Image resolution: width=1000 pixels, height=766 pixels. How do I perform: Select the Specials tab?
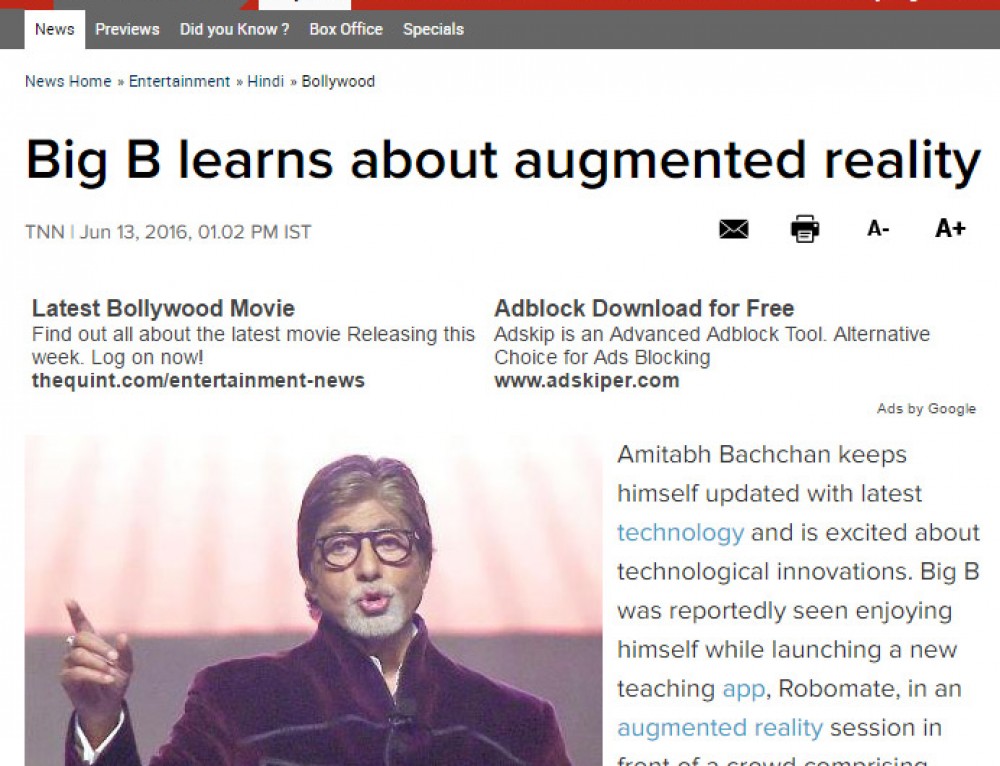pyautogui.click(x=433, y=29)
